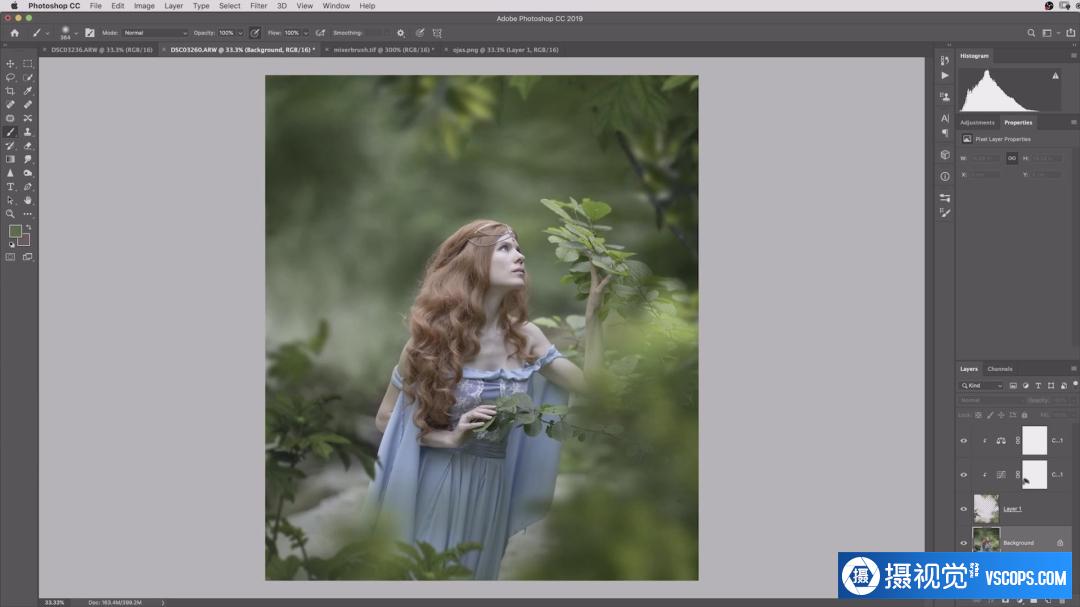Click mask thumbnail of top adjustment layer
Screen dimensions: 1080x607
(1034, 440)
